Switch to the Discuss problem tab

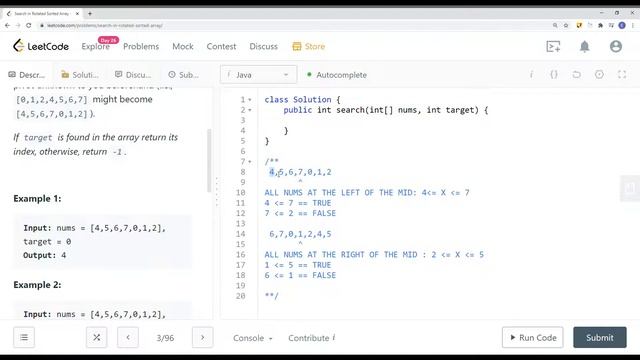[133, 75]
